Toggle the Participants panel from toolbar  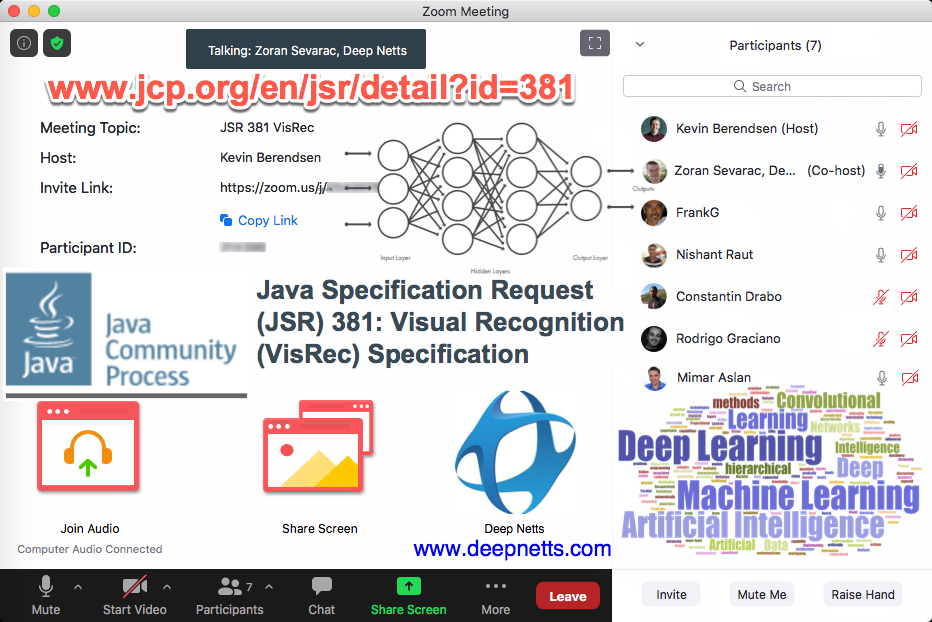pos(229,595)
